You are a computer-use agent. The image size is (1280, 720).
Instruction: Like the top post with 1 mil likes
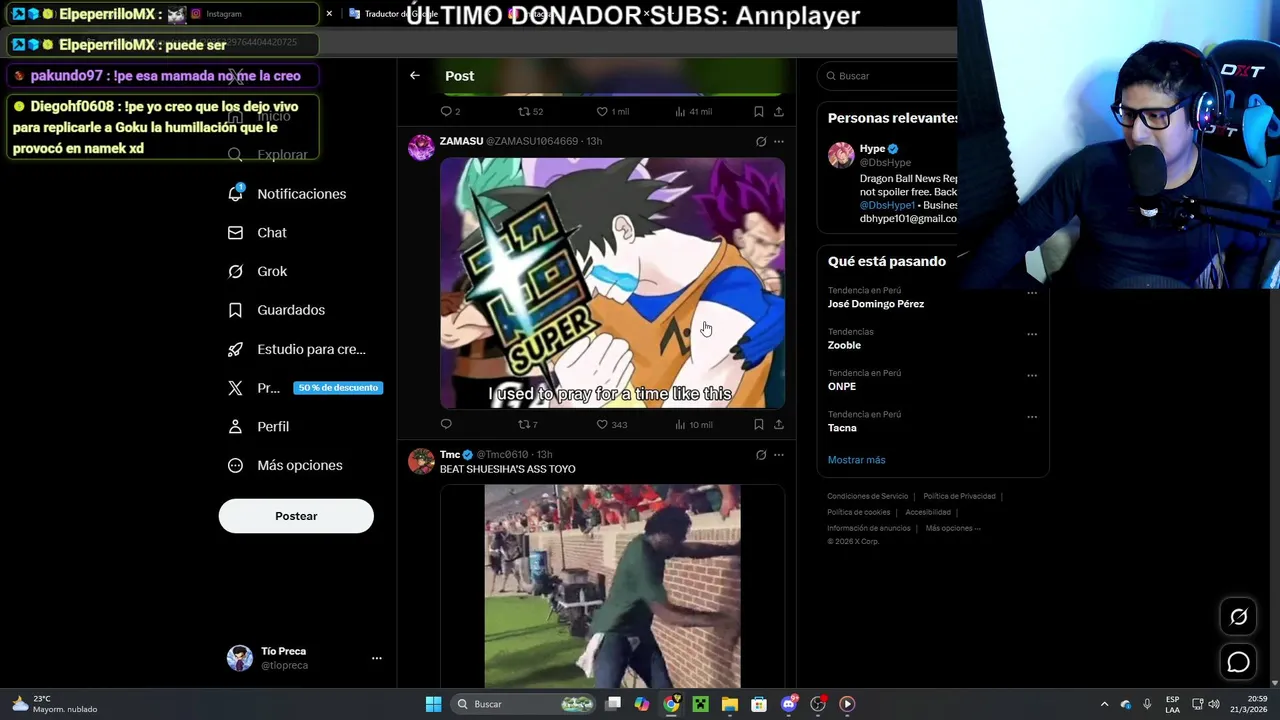pos(612,111)
